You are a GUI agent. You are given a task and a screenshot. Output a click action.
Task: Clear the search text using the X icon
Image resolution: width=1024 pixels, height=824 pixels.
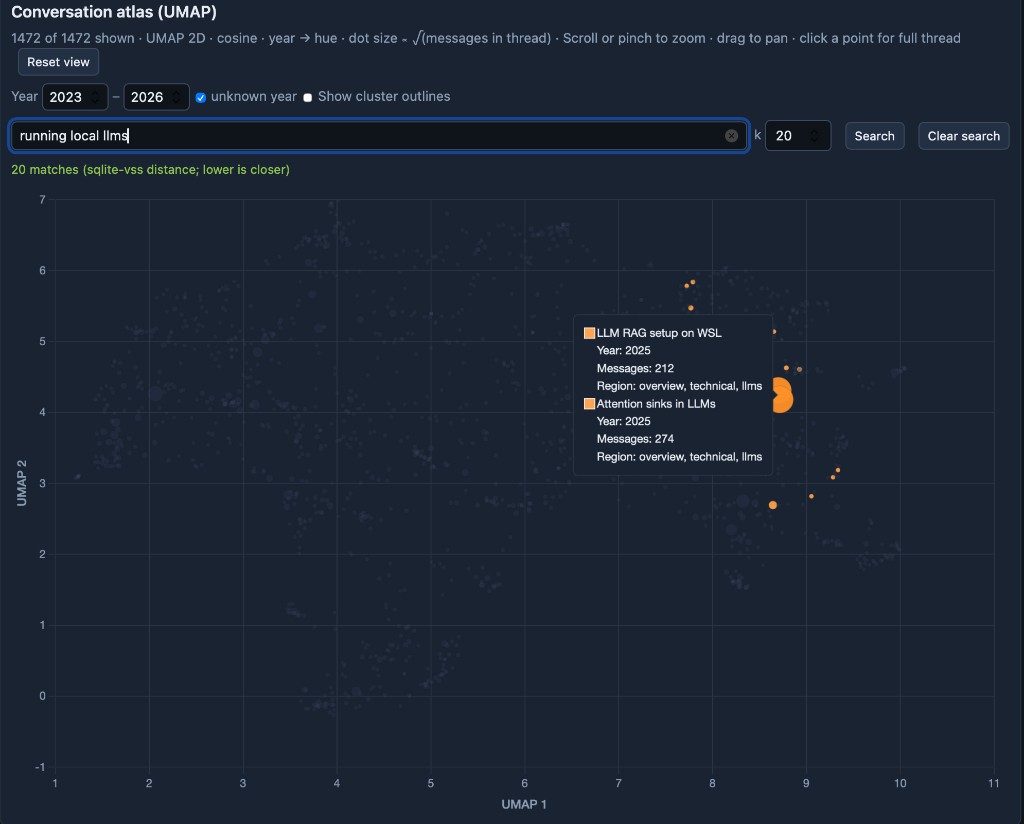tap(731, 136)
